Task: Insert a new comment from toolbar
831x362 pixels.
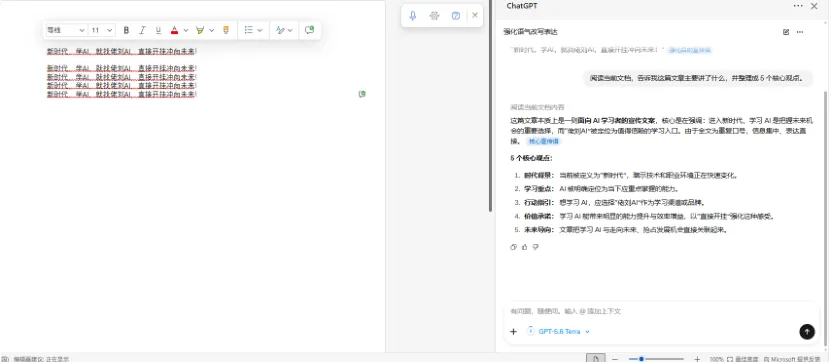Action: [x=310, y=30]
